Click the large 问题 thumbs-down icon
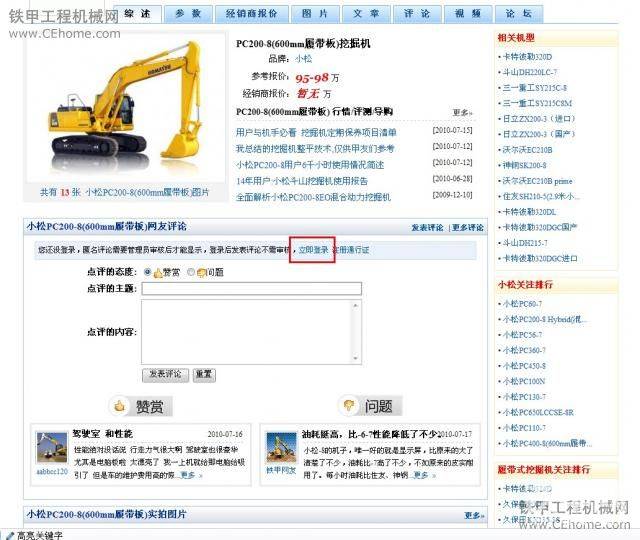 349,406
